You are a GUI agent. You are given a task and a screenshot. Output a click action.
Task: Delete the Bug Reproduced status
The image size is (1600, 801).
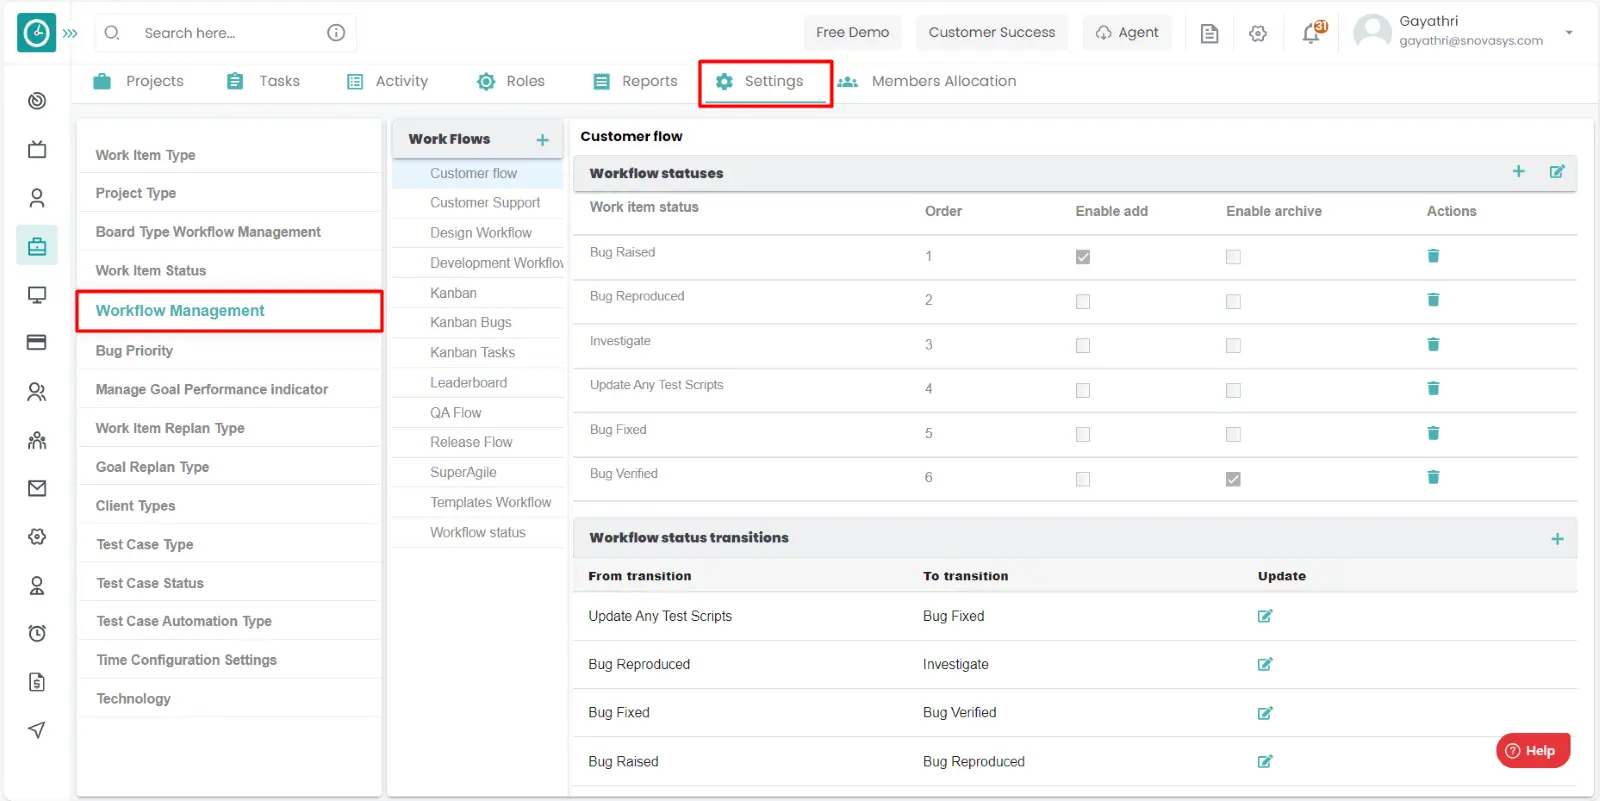pyautogui.click(x=1433, y=300)
